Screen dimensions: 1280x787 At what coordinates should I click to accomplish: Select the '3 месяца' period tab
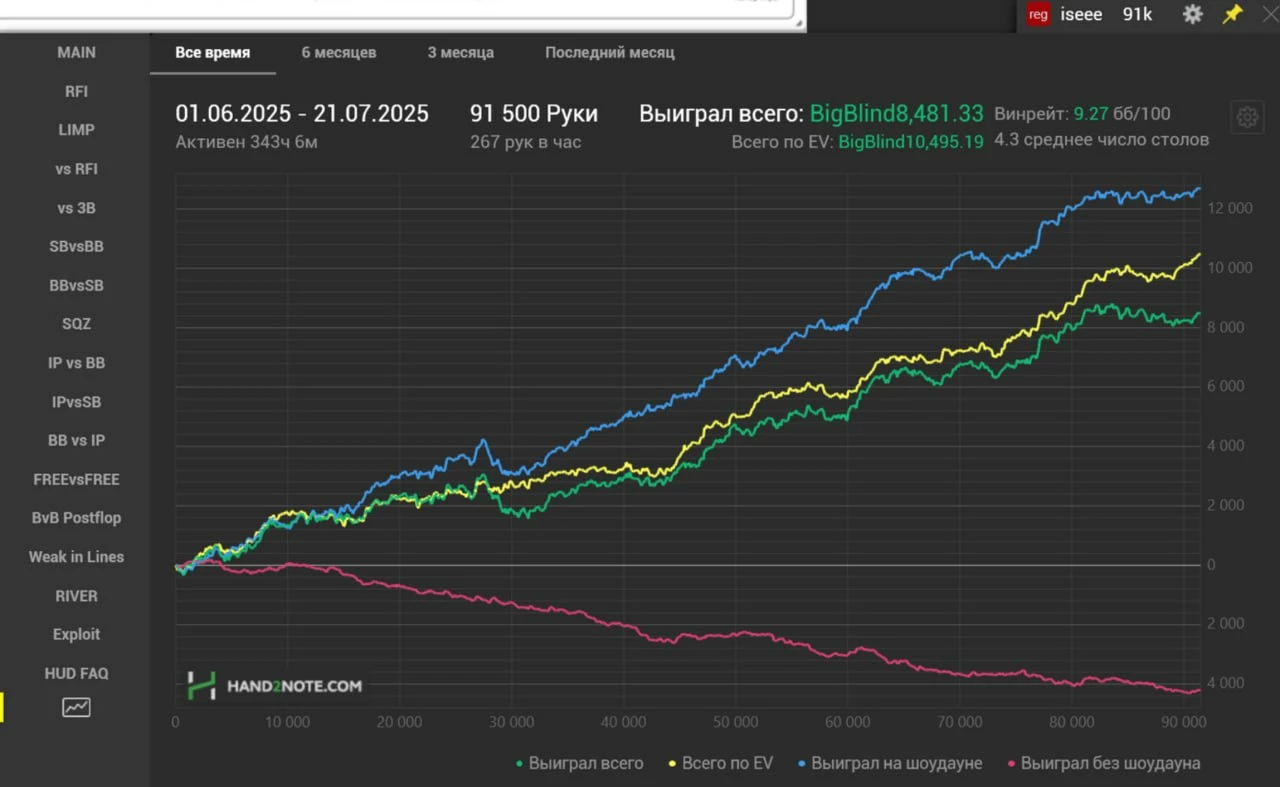coord(461,52)
